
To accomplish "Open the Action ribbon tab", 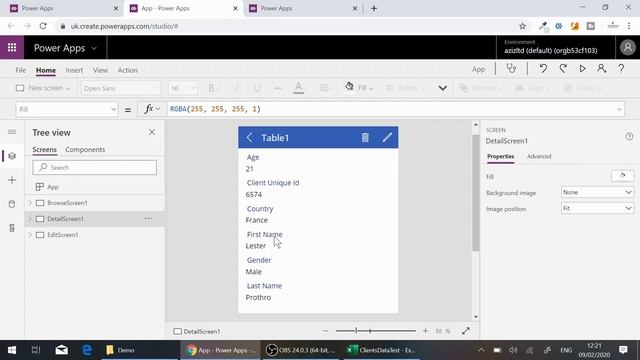I will [127, 70].
